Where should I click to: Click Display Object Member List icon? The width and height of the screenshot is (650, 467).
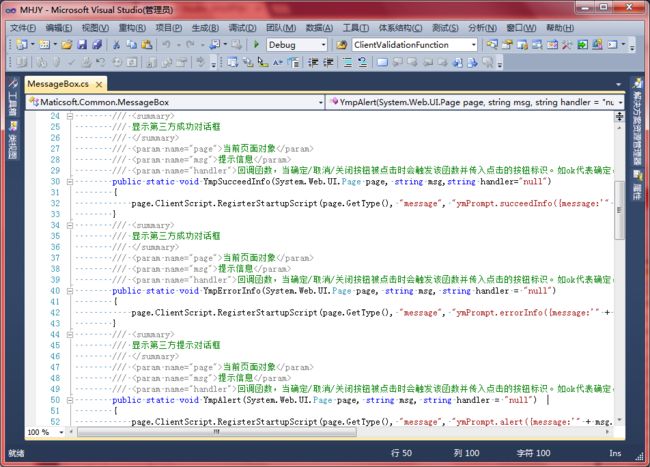point(232,62)
